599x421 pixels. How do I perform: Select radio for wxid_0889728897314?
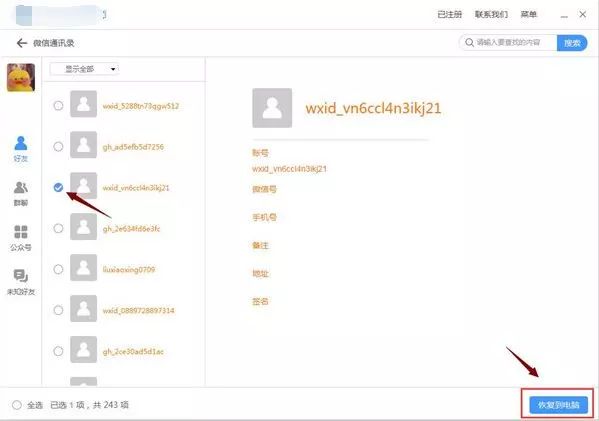click(x=58, y=310)
